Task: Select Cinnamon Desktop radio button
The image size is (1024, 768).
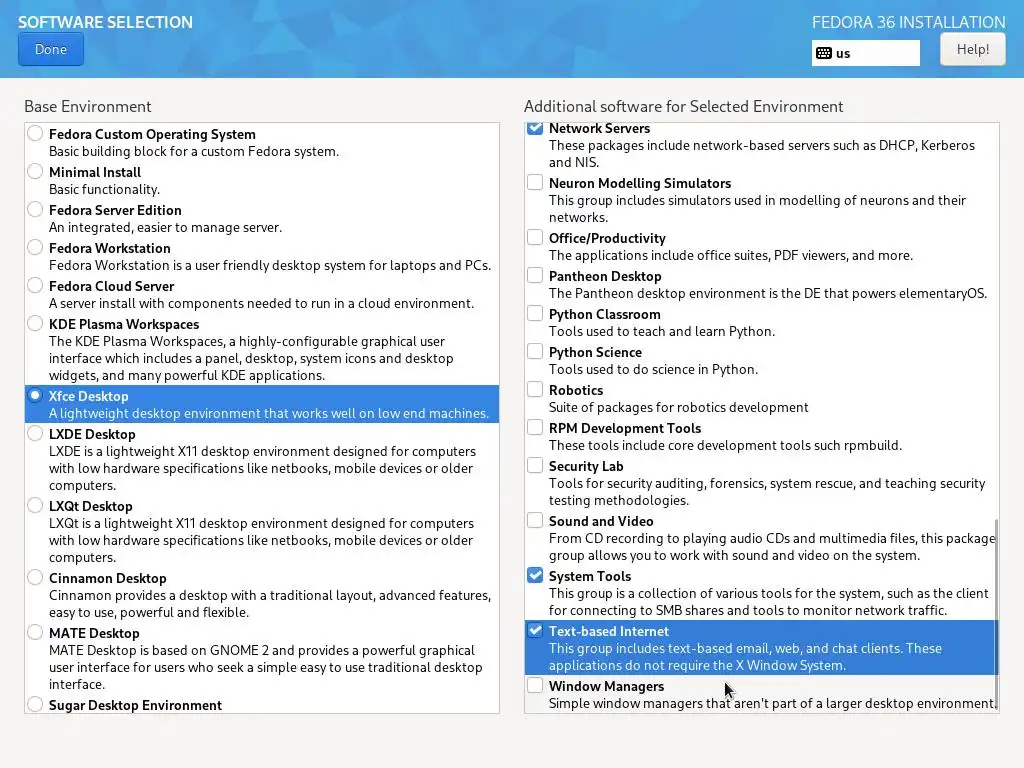Action: click(x=35, y=577)
